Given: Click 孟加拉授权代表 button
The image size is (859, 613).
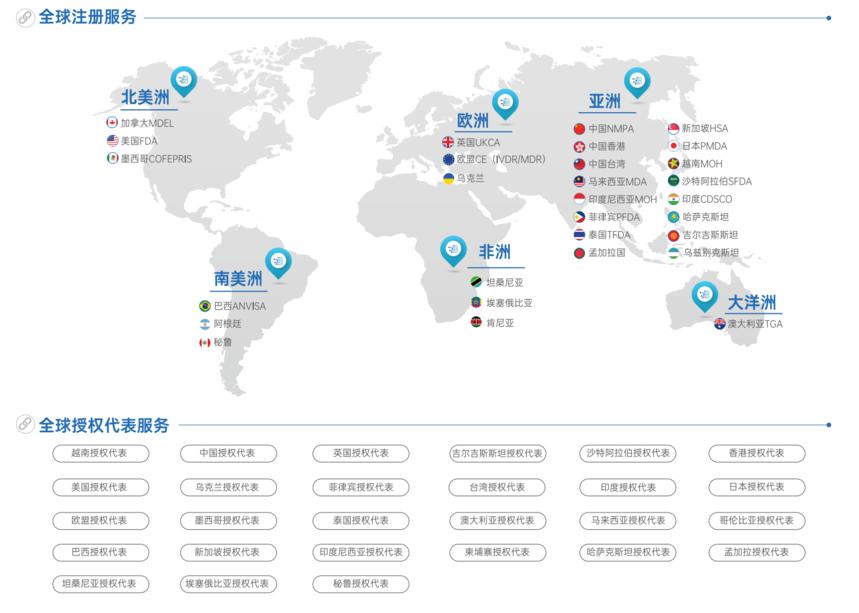Looking at the screenshot, I should [757, 553].
